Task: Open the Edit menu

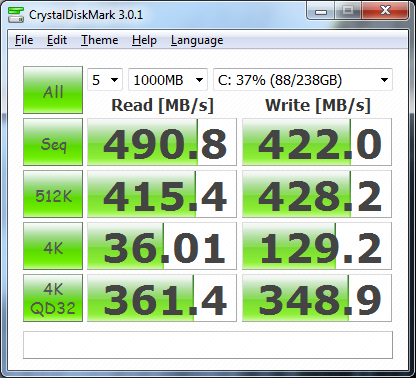Action: pos(57,40)
